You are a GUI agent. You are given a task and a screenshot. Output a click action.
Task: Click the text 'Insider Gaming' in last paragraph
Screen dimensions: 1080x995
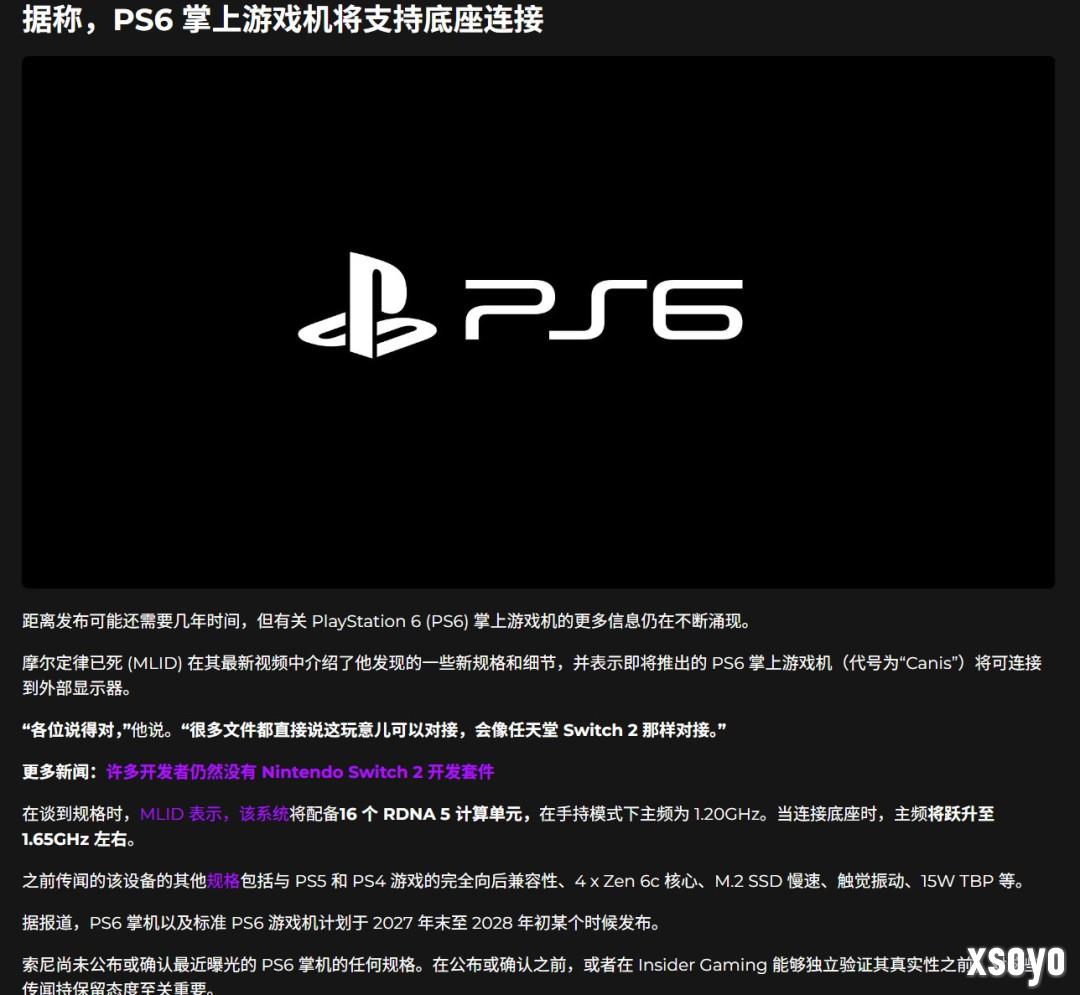point(703,965)
